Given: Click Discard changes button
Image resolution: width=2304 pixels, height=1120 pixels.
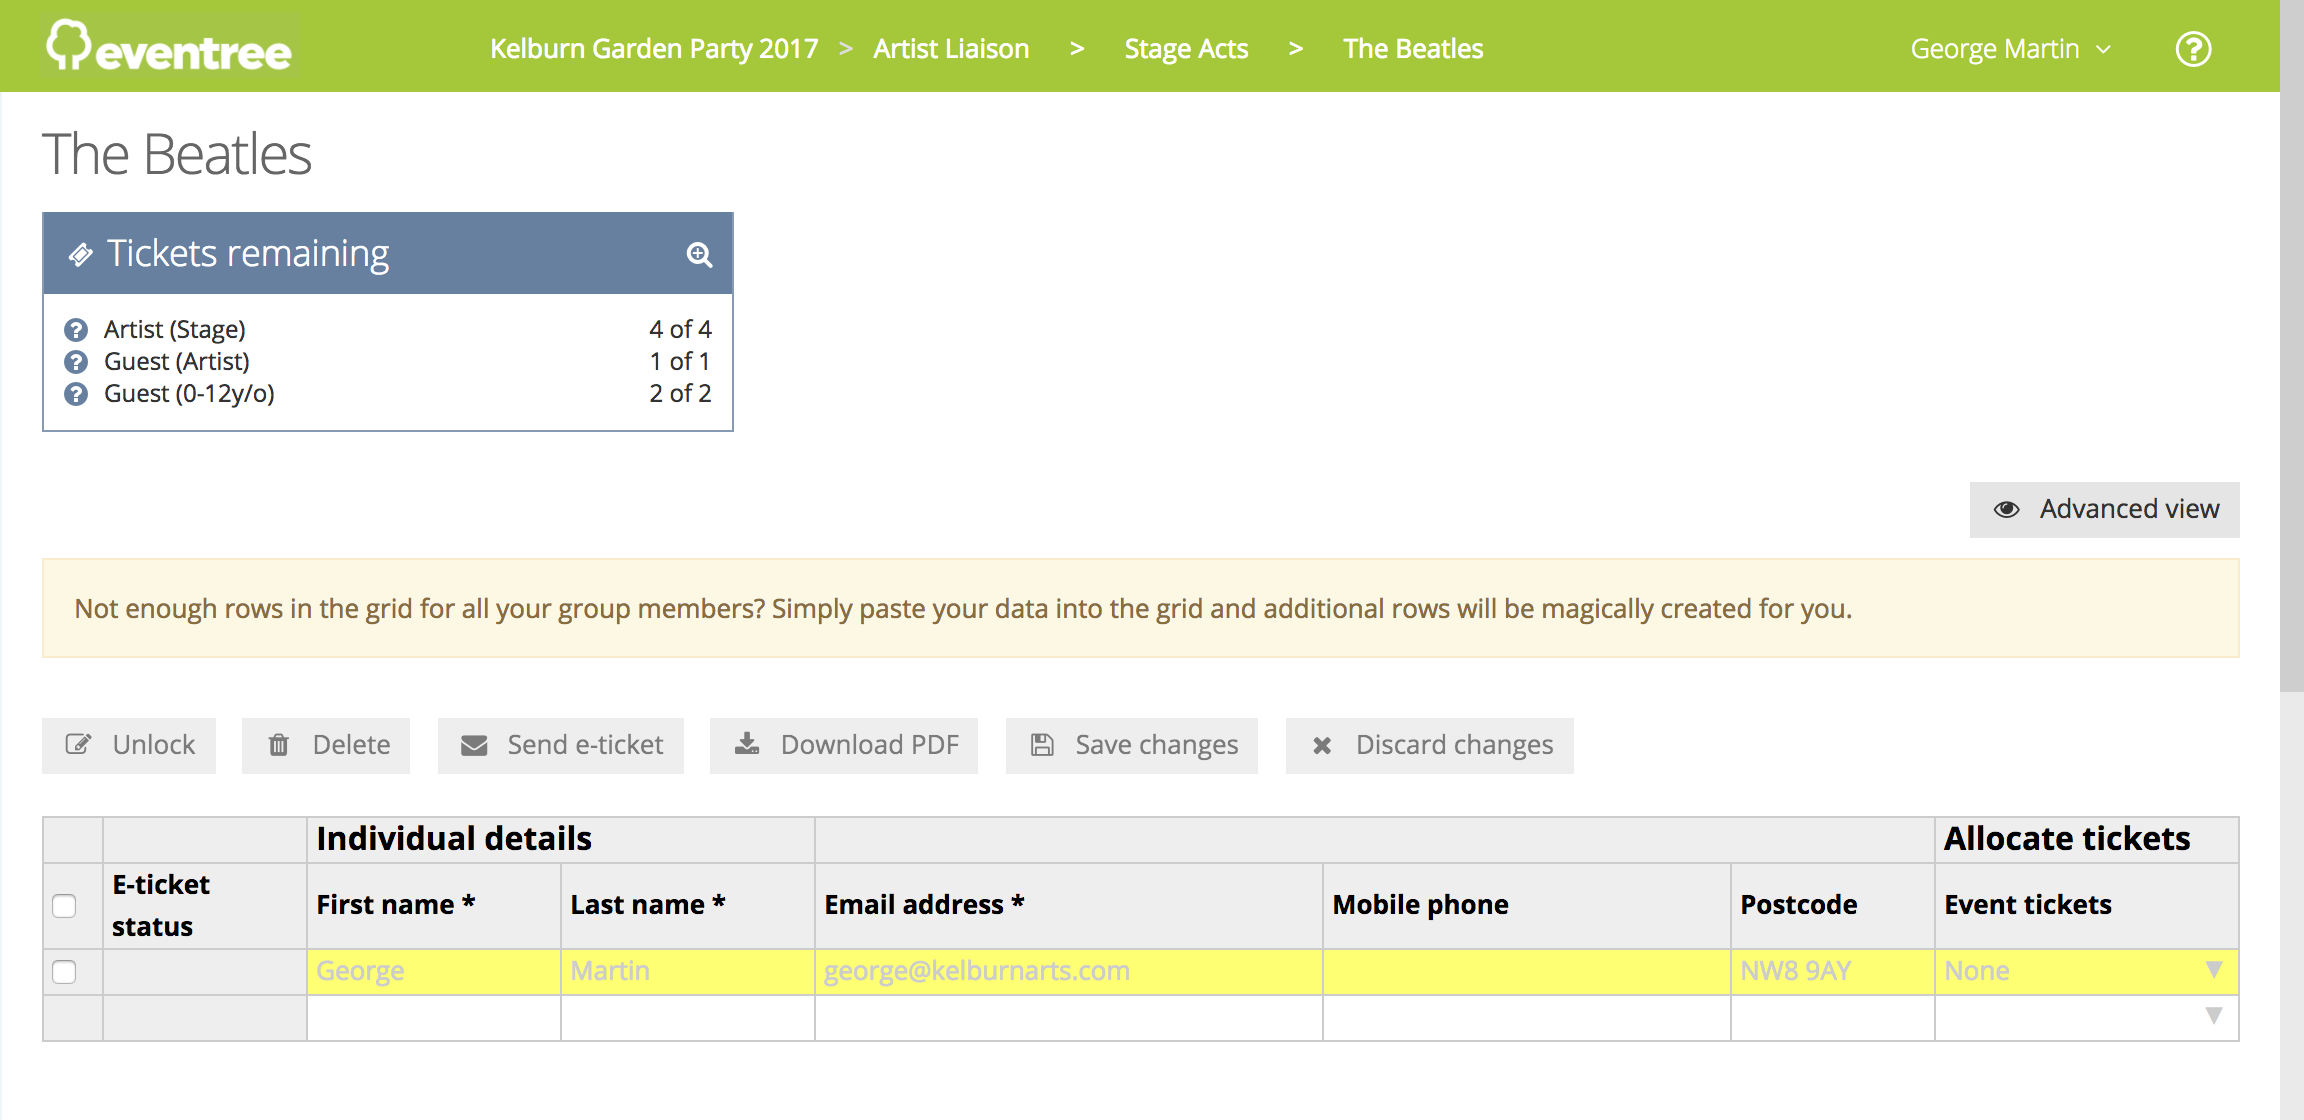Looking at the screenshot, I should pyautogui.click(x=1430, y=745).
